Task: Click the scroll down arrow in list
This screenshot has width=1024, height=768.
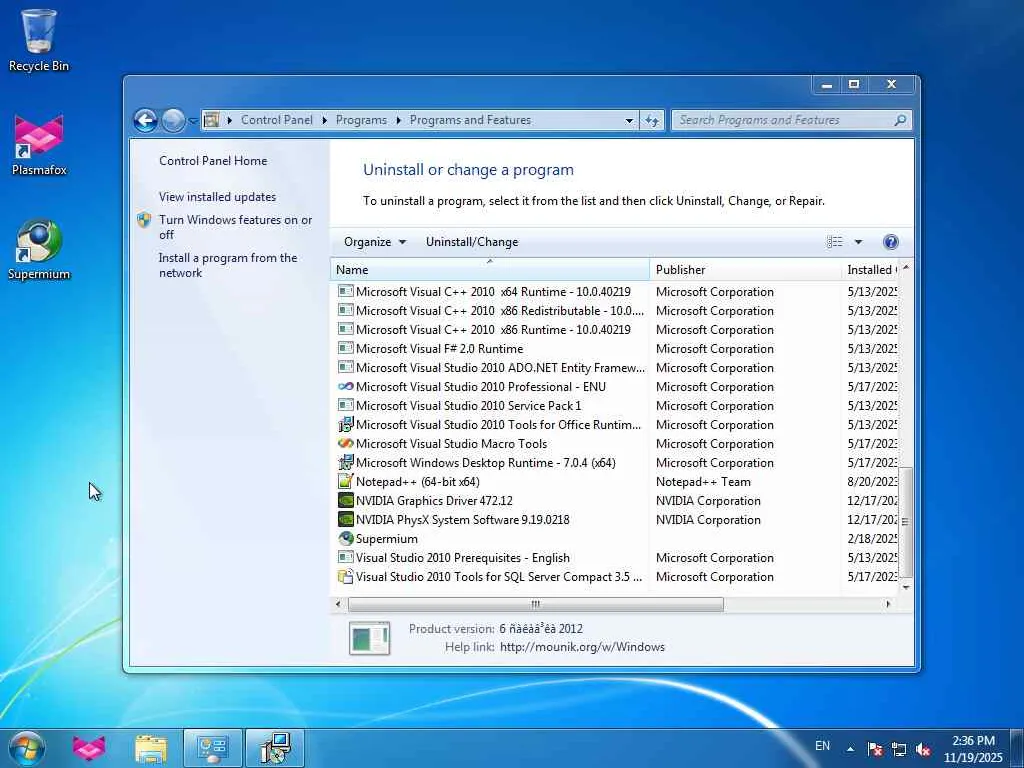Action: [905, 587]
